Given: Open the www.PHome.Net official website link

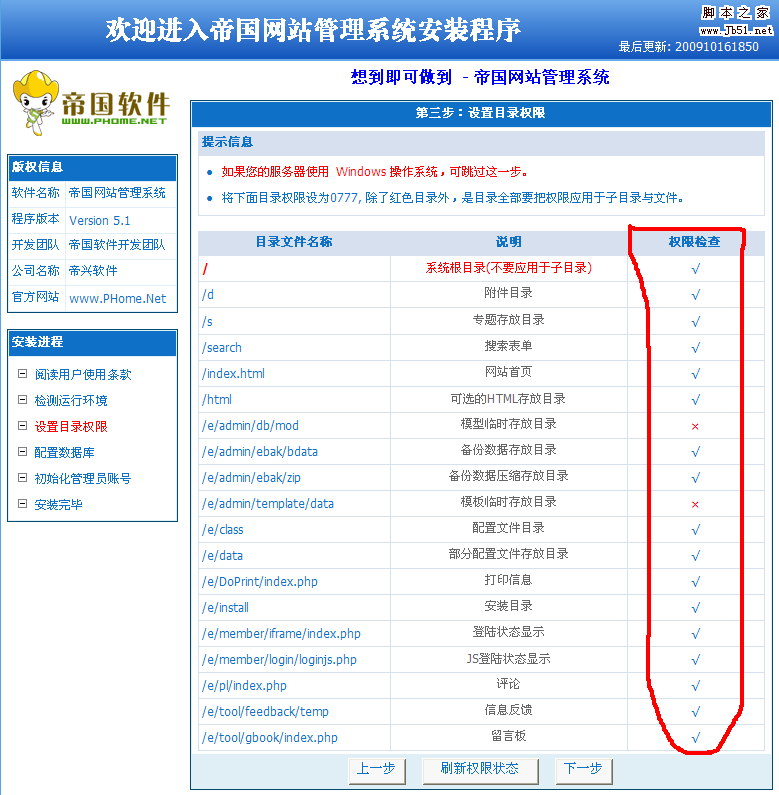Looking at the screenshot, I should point(118,299).
